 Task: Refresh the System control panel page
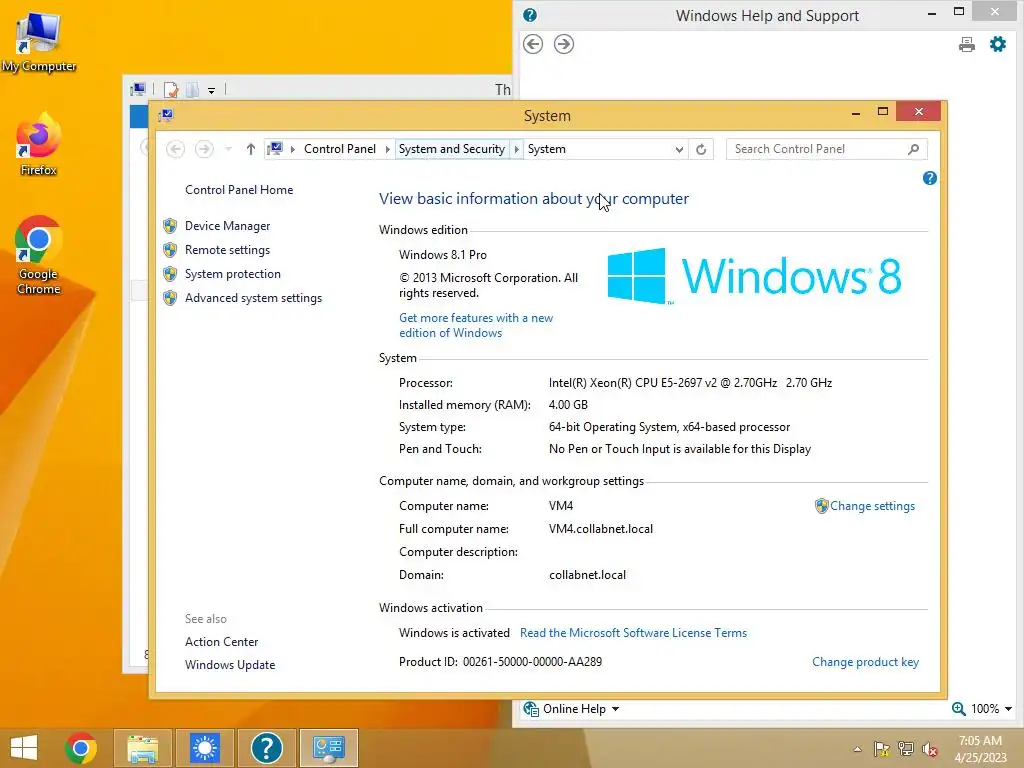(x=701, y=150)
